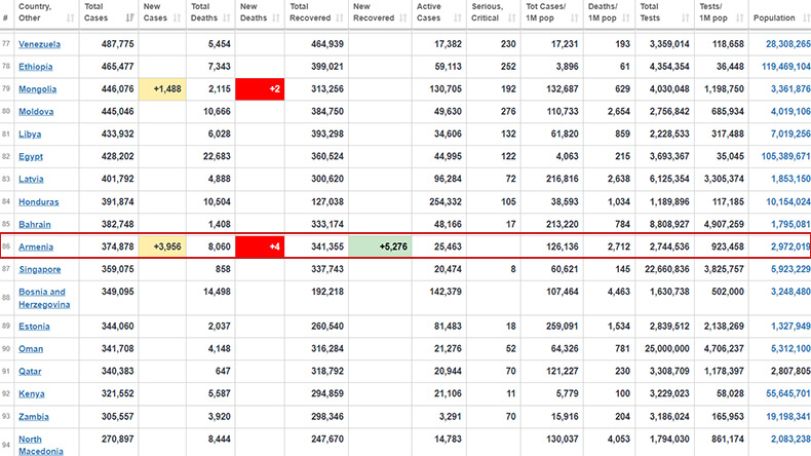811x456 pixels.
Task: Select Venezuela total cases 487,775 cell
Action: coord(109,44)
